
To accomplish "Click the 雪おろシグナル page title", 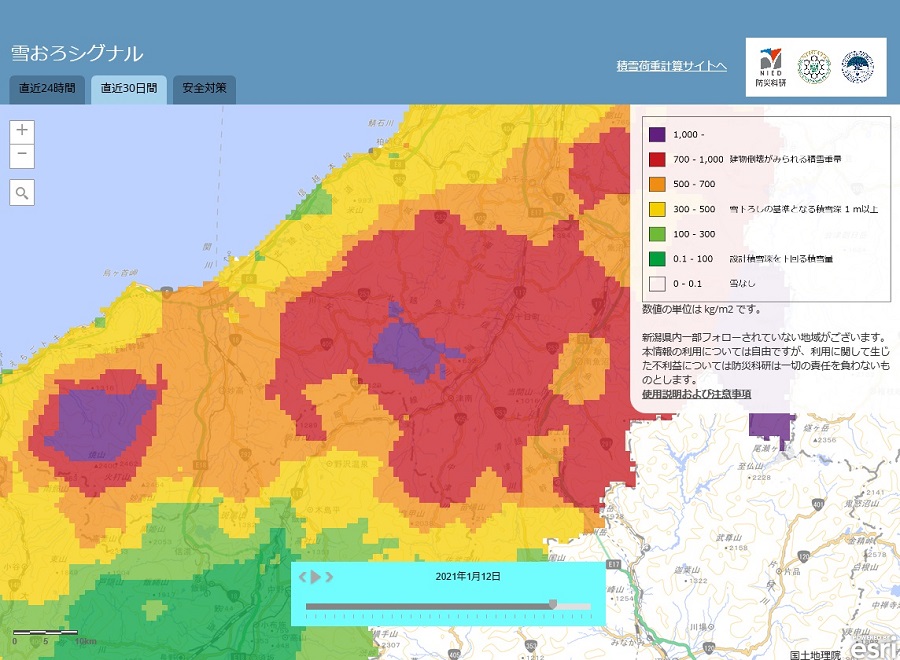I will 77,53.
